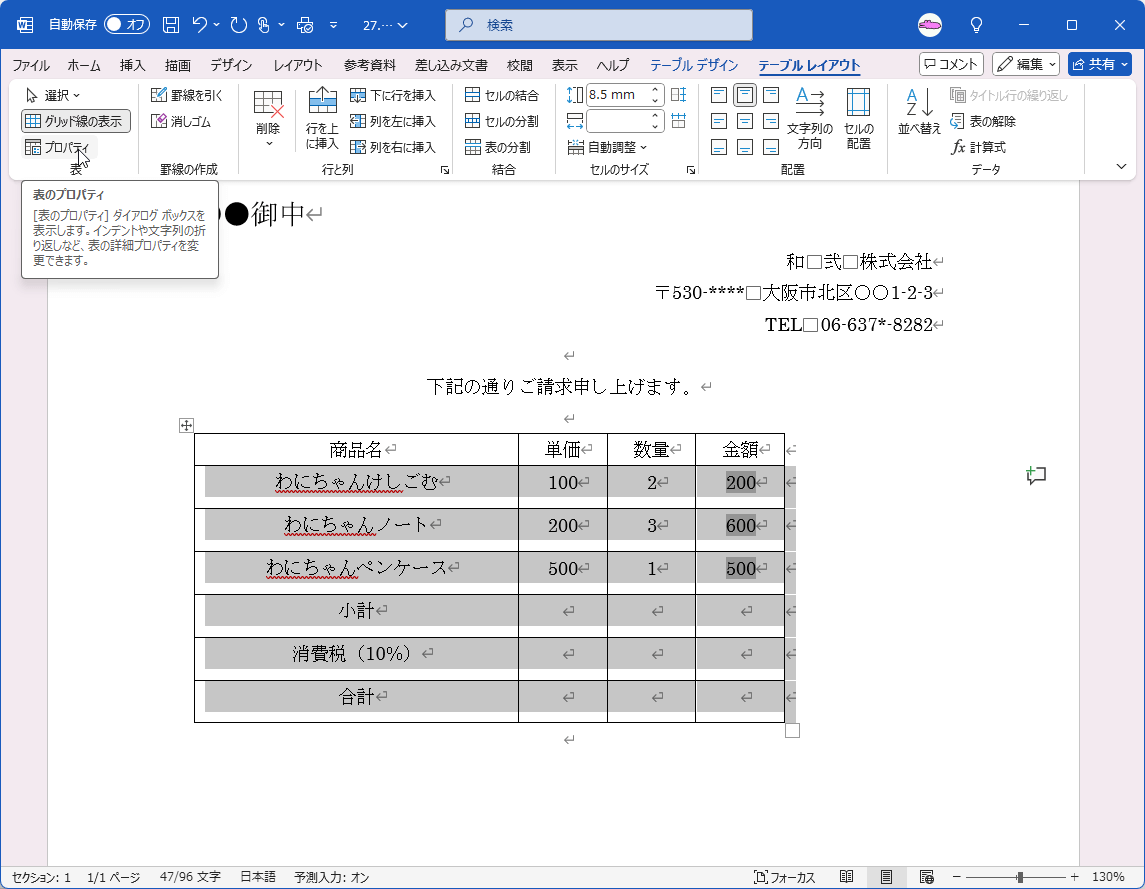Toggle 自動保存 autosave switch
Viewport: 1145px width, 889px height.
[x=127, y=25]
